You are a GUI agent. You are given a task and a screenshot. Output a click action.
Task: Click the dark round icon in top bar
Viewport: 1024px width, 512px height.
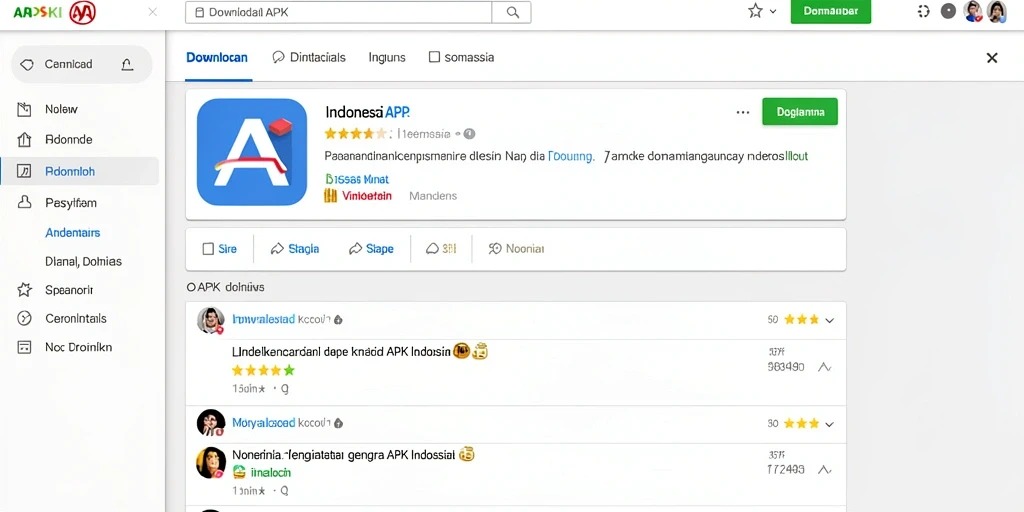pyautogui.click(x=948, y=11)
